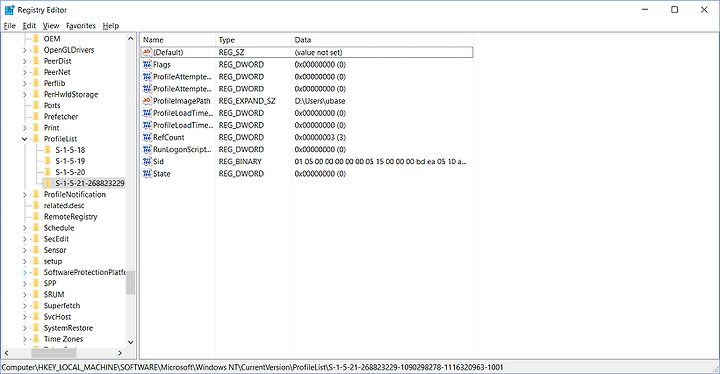Screen dimensions: 720x374
Task: Click the D:\Users\ubase data value
Action: (x=320, y=101)
